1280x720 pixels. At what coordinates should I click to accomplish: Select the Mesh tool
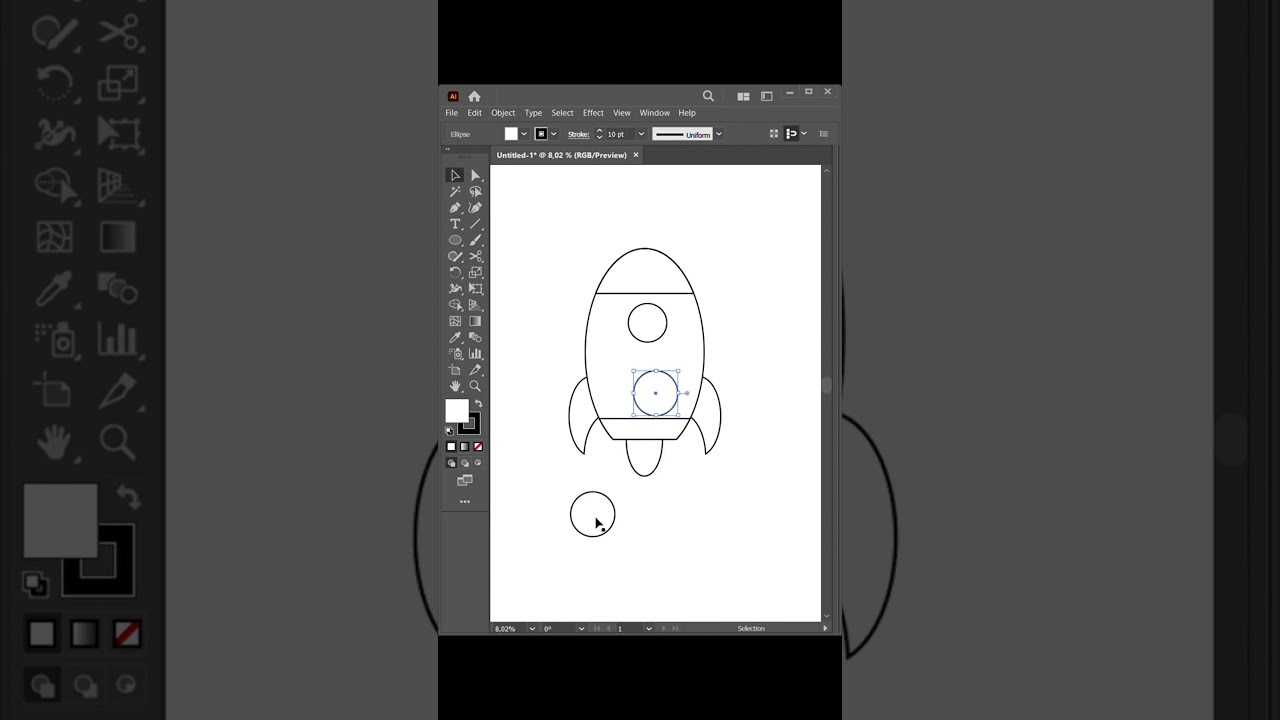pos(455,321)
